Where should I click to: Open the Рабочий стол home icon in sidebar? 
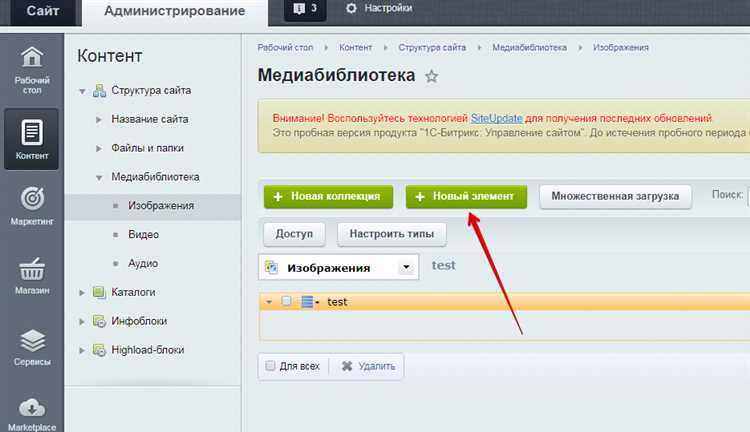(32, 57)
